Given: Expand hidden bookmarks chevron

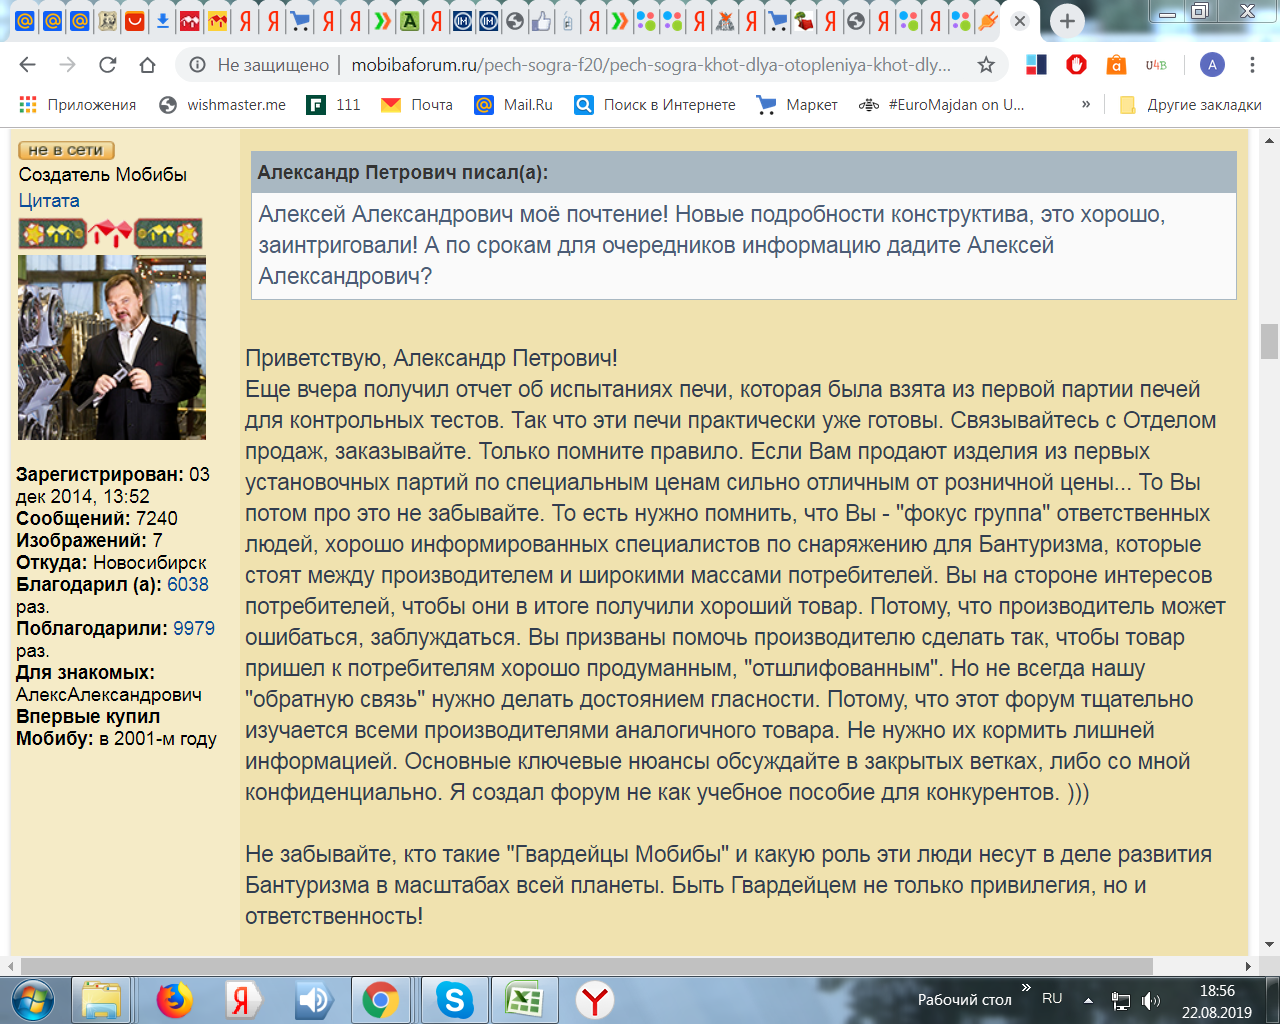Looking at the screenshot, I should pos(1086,104).
